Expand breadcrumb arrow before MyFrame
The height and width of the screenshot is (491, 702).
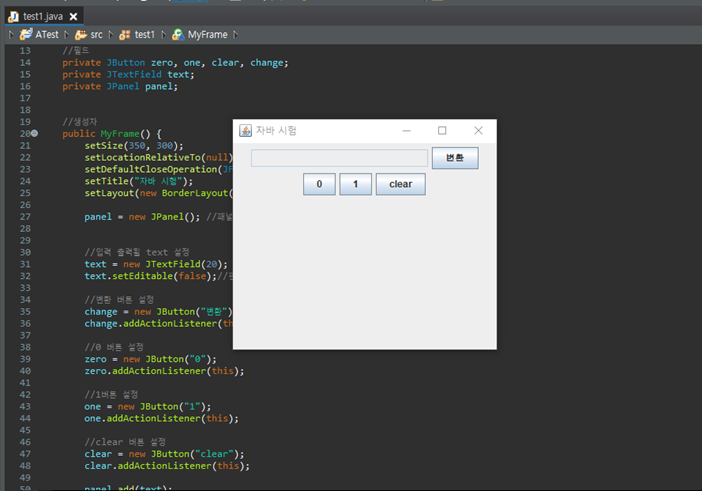point(163,34)
